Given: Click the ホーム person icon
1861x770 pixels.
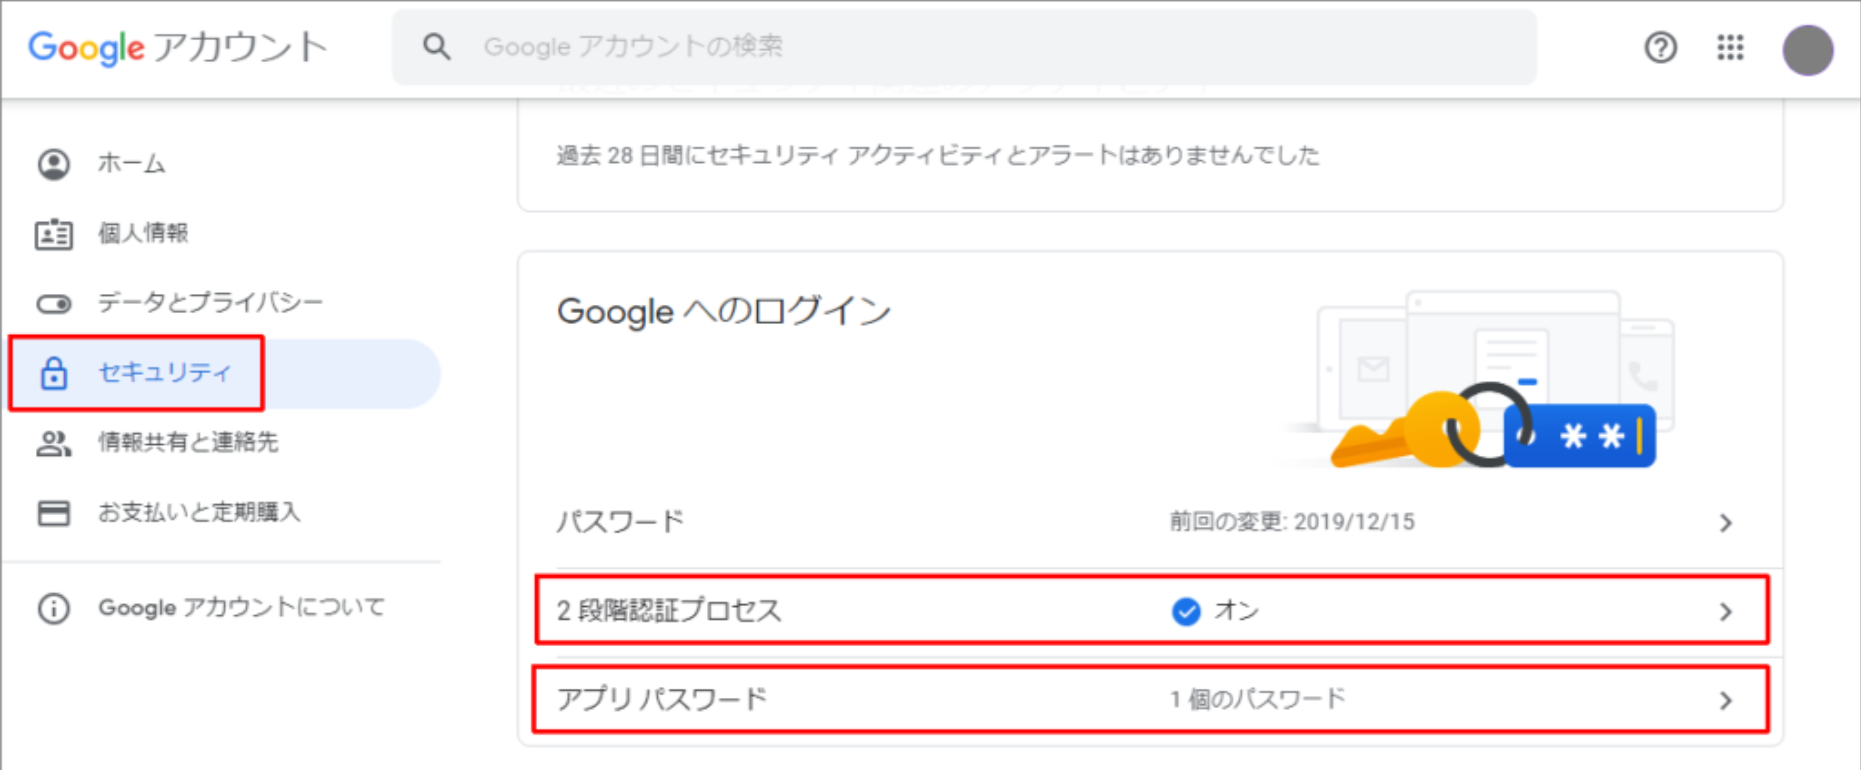Looking at the screenshot, I should [x=54, y=164].
